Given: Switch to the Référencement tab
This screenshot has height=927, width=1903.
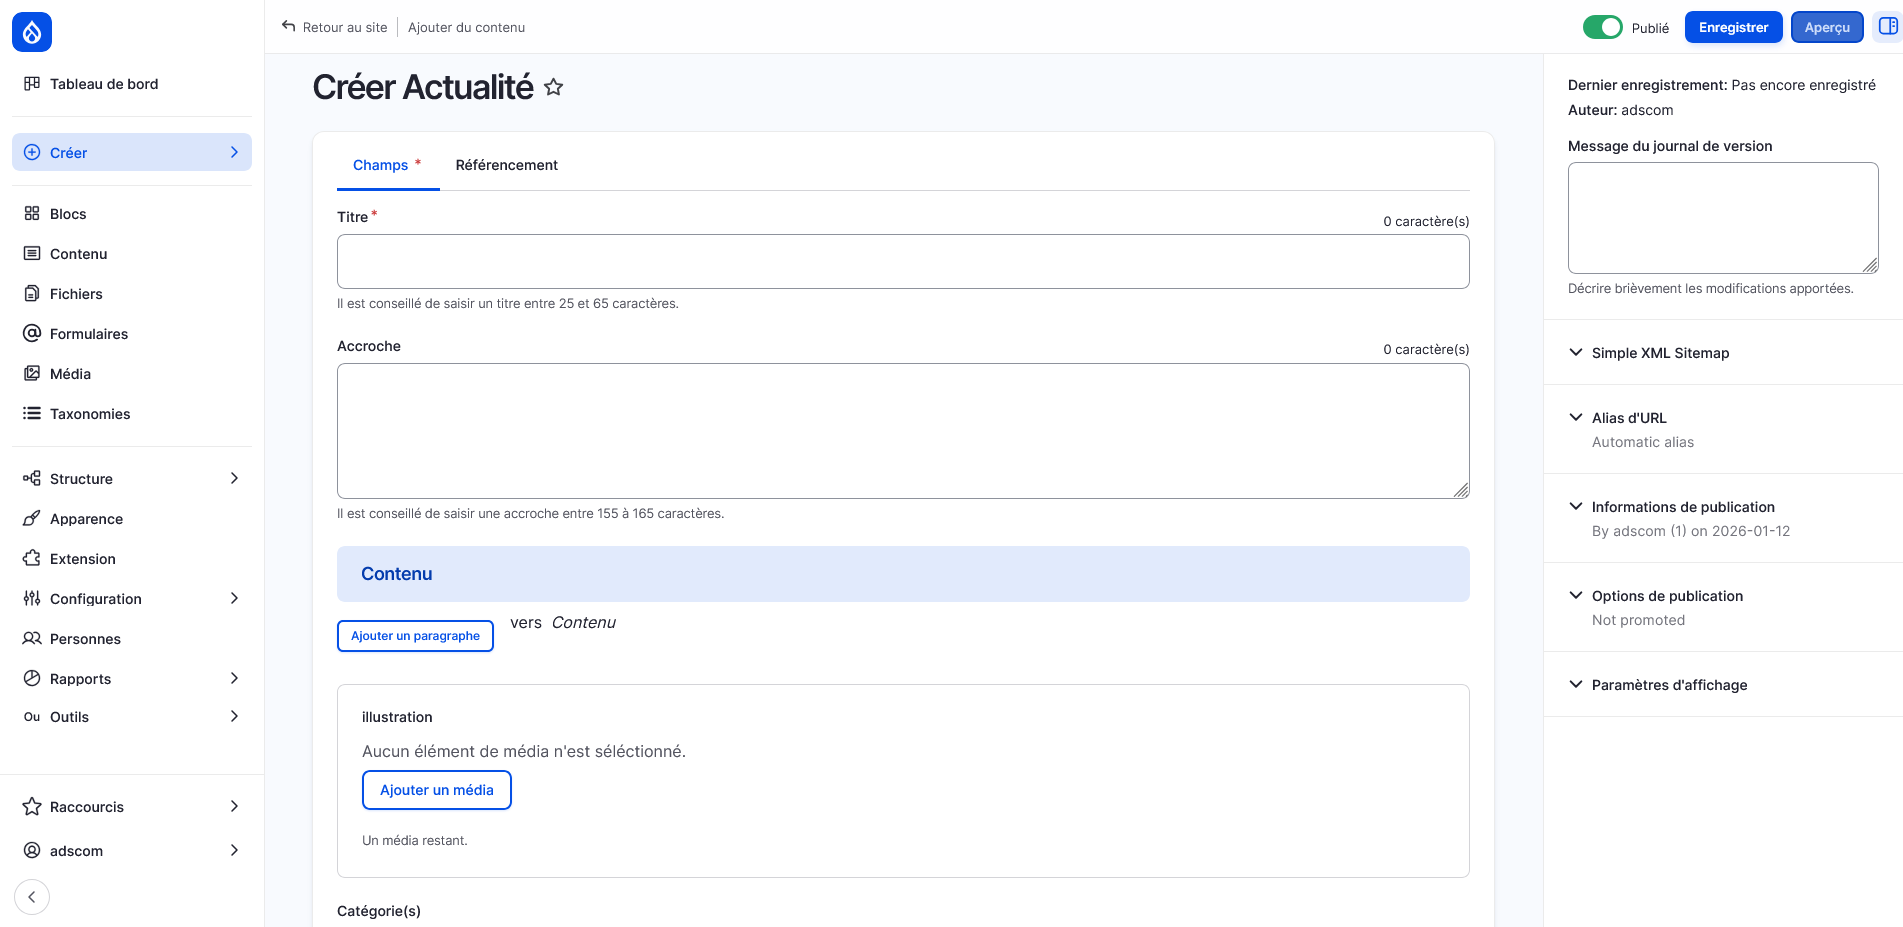Looking at the screenshot, I should (506, 164).
